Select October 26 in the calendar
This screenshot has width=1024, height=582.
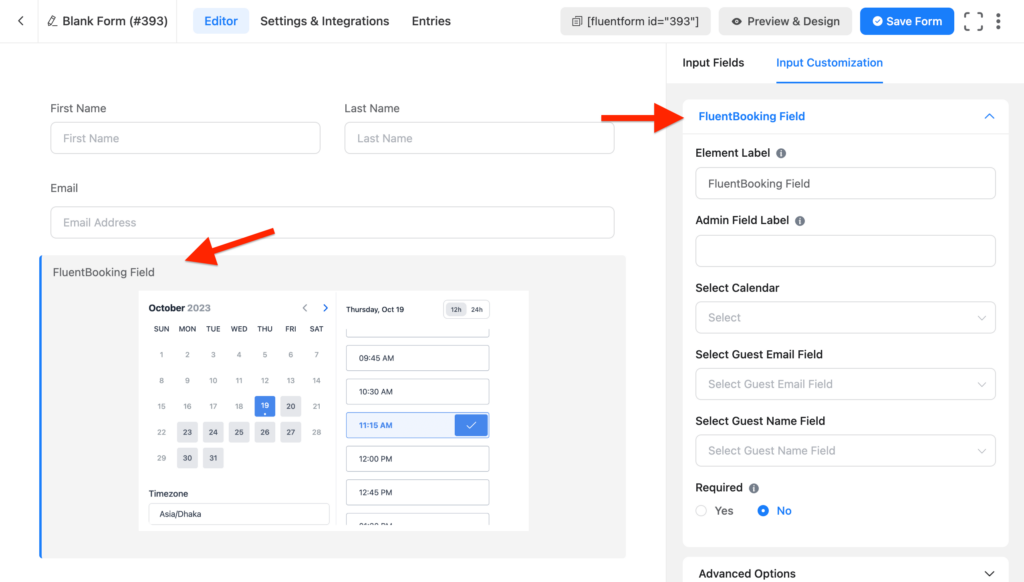tap(264, 432)
